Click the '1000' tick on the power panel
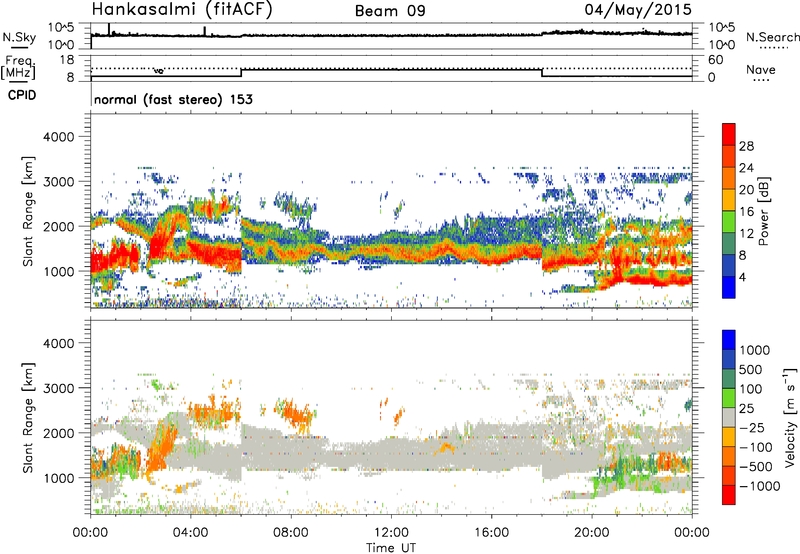Viewport: 800px width, 554px height. 58,271
